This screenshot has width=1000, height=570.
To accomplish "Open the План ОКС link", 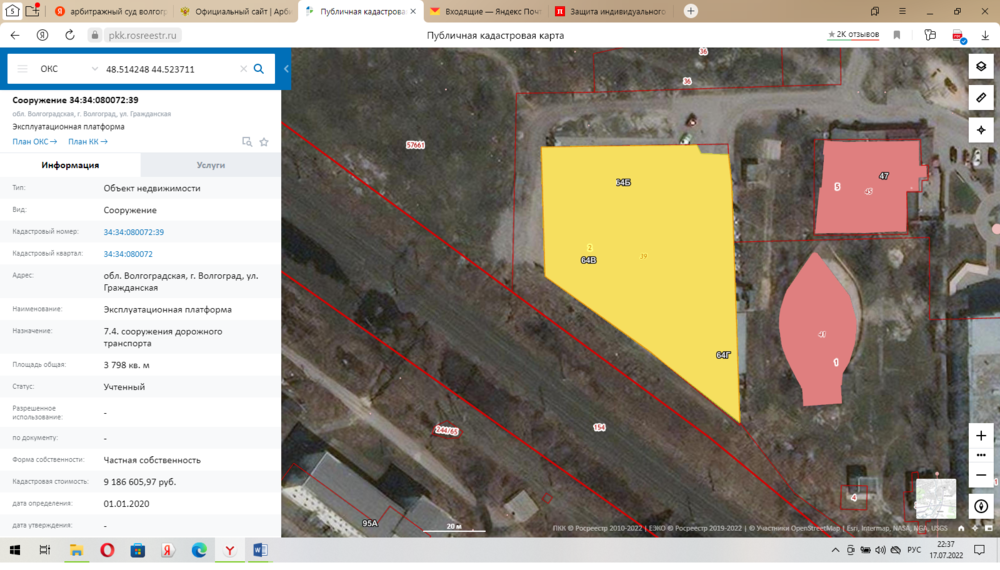I will pyautogui.click(x=34, y=142).
